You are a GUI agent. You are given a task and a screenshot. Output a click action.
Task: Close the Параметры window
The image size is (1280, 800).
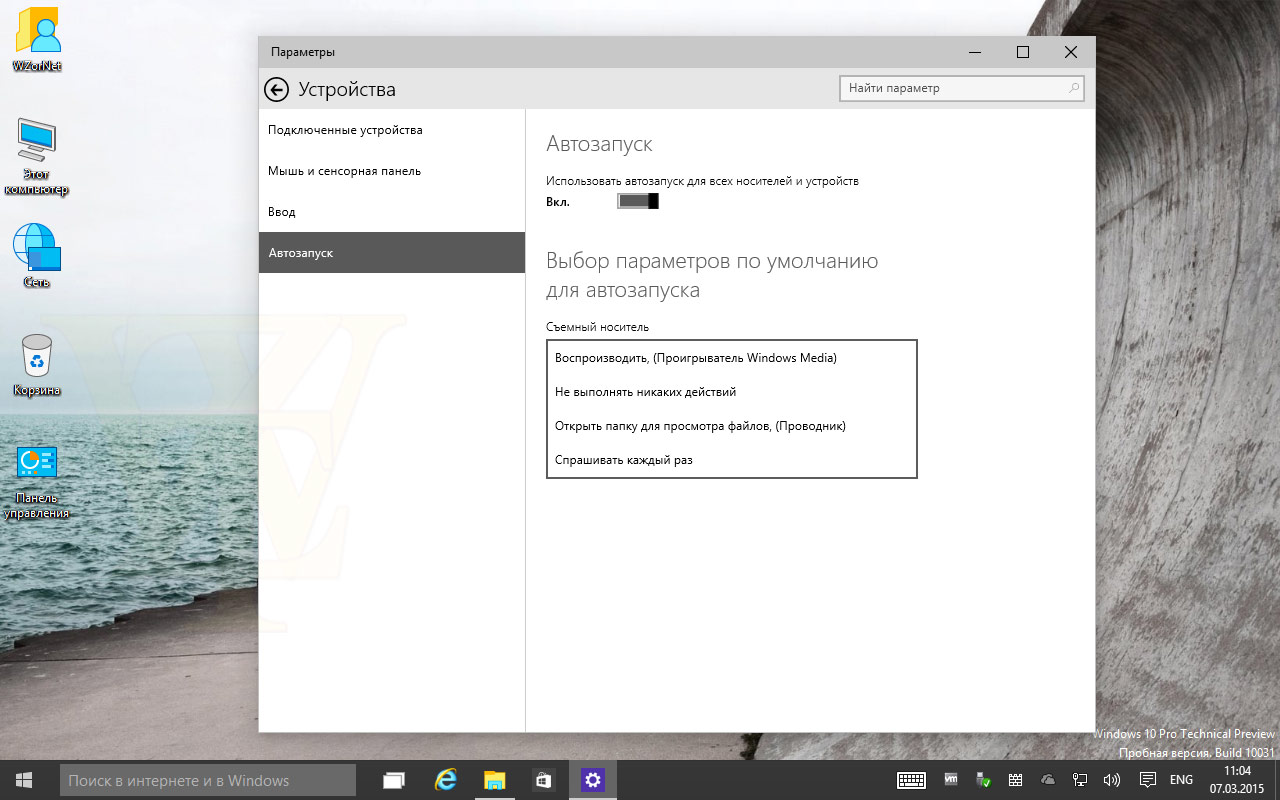click(x=1071, y=52)
